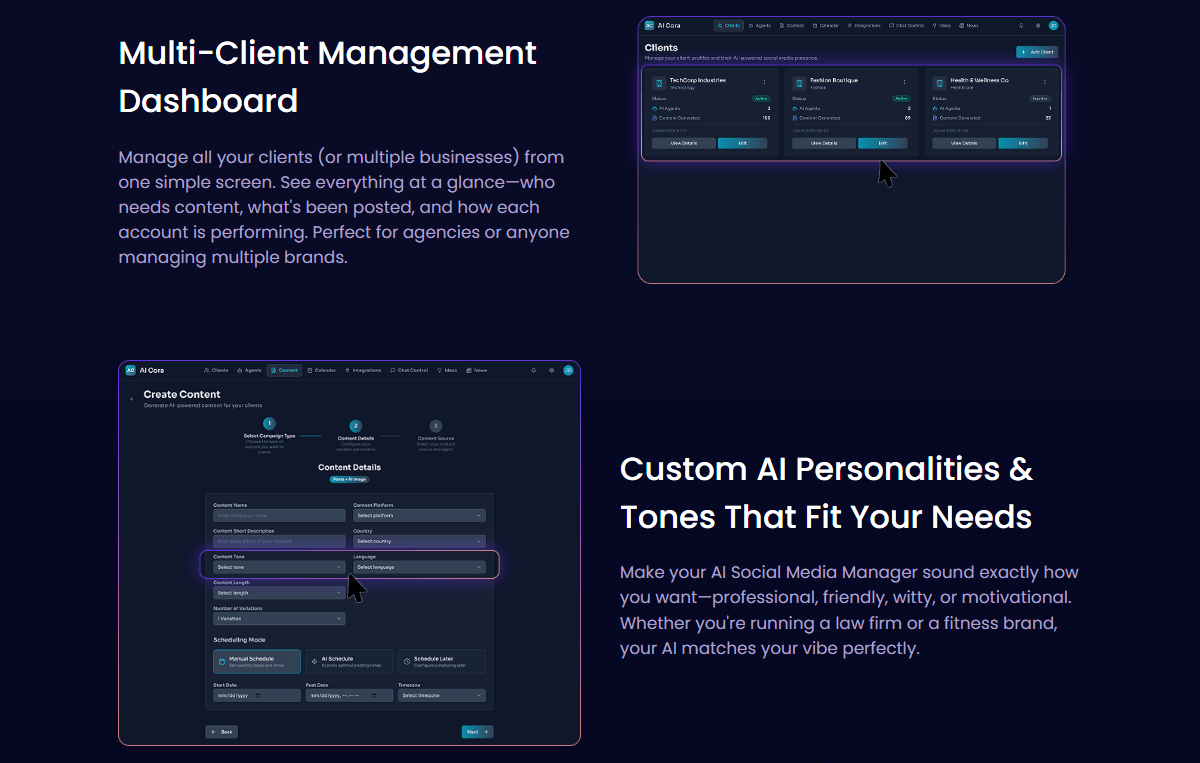Click the calendar icon in Start Date field
Screen dimensions: 1200x763
258,695
